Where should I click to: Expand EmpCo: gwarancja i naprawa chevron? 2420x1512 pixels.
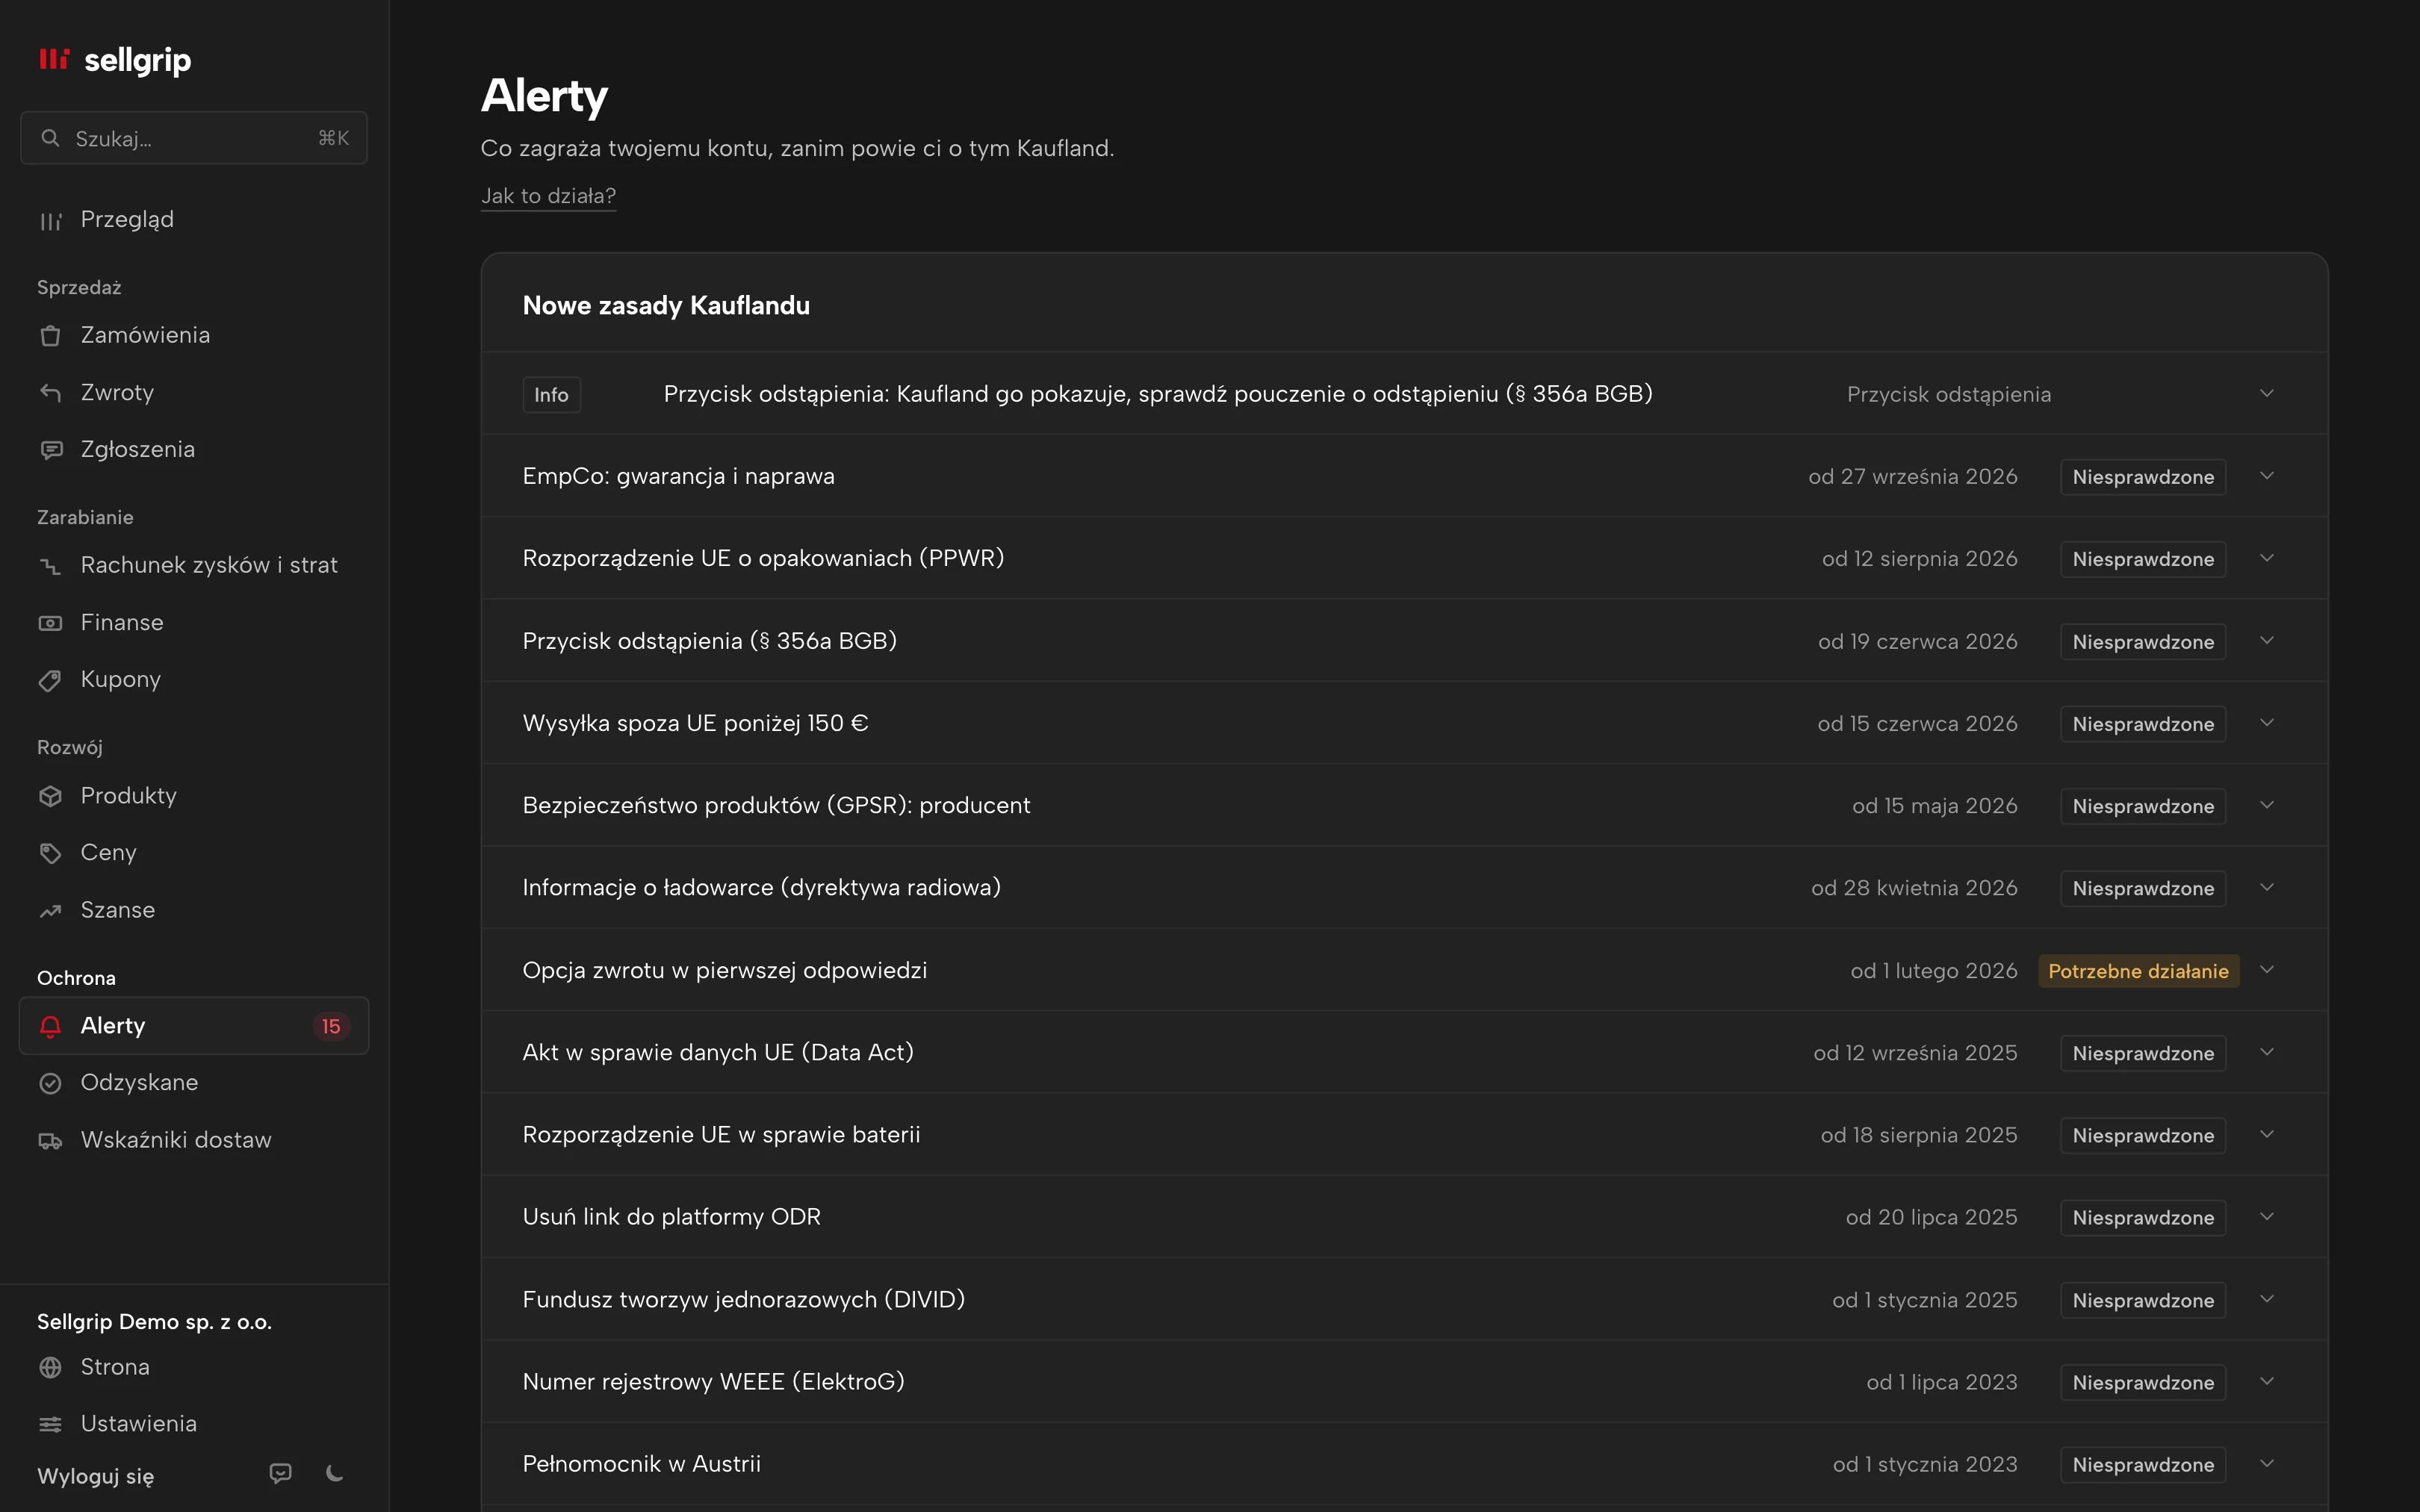pyautogui.click(x=2267, y=476)
